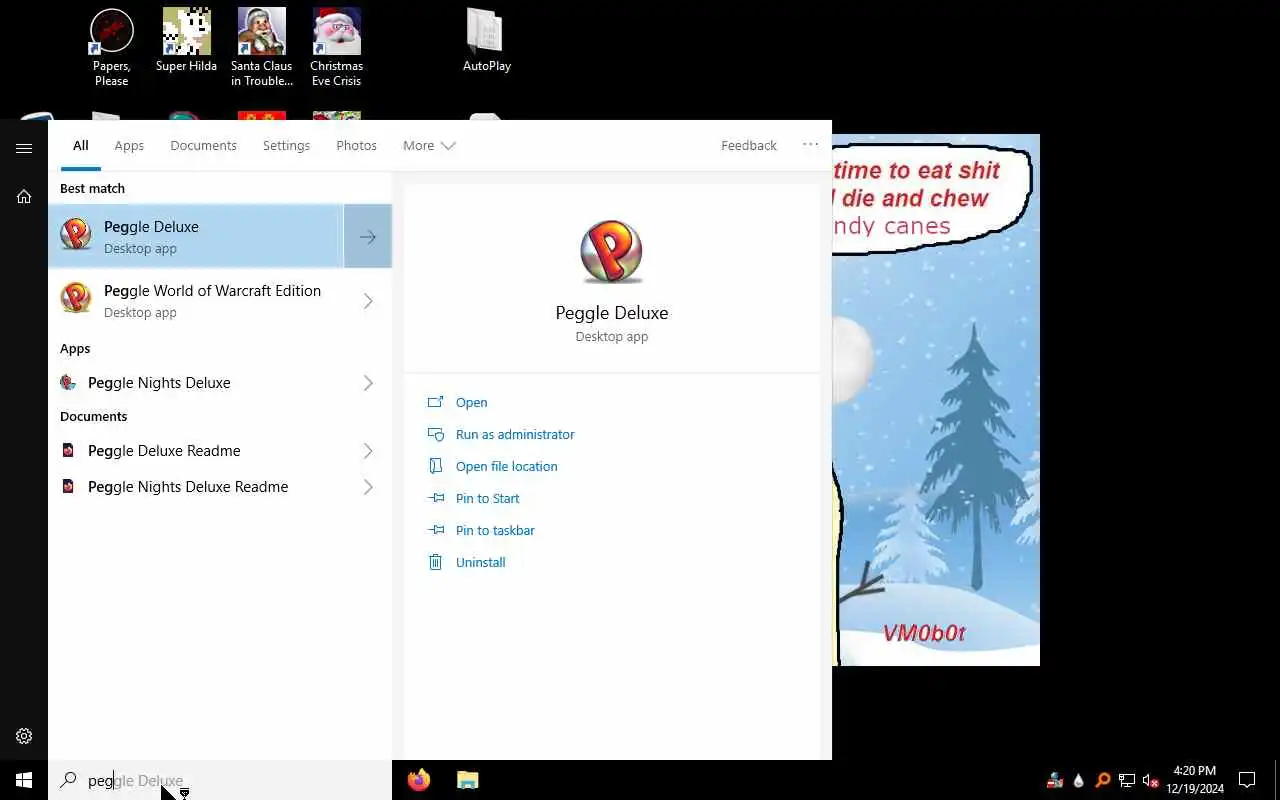
Task: Click the first system tray icon left of water drop
Action: tap(1055, 780)
